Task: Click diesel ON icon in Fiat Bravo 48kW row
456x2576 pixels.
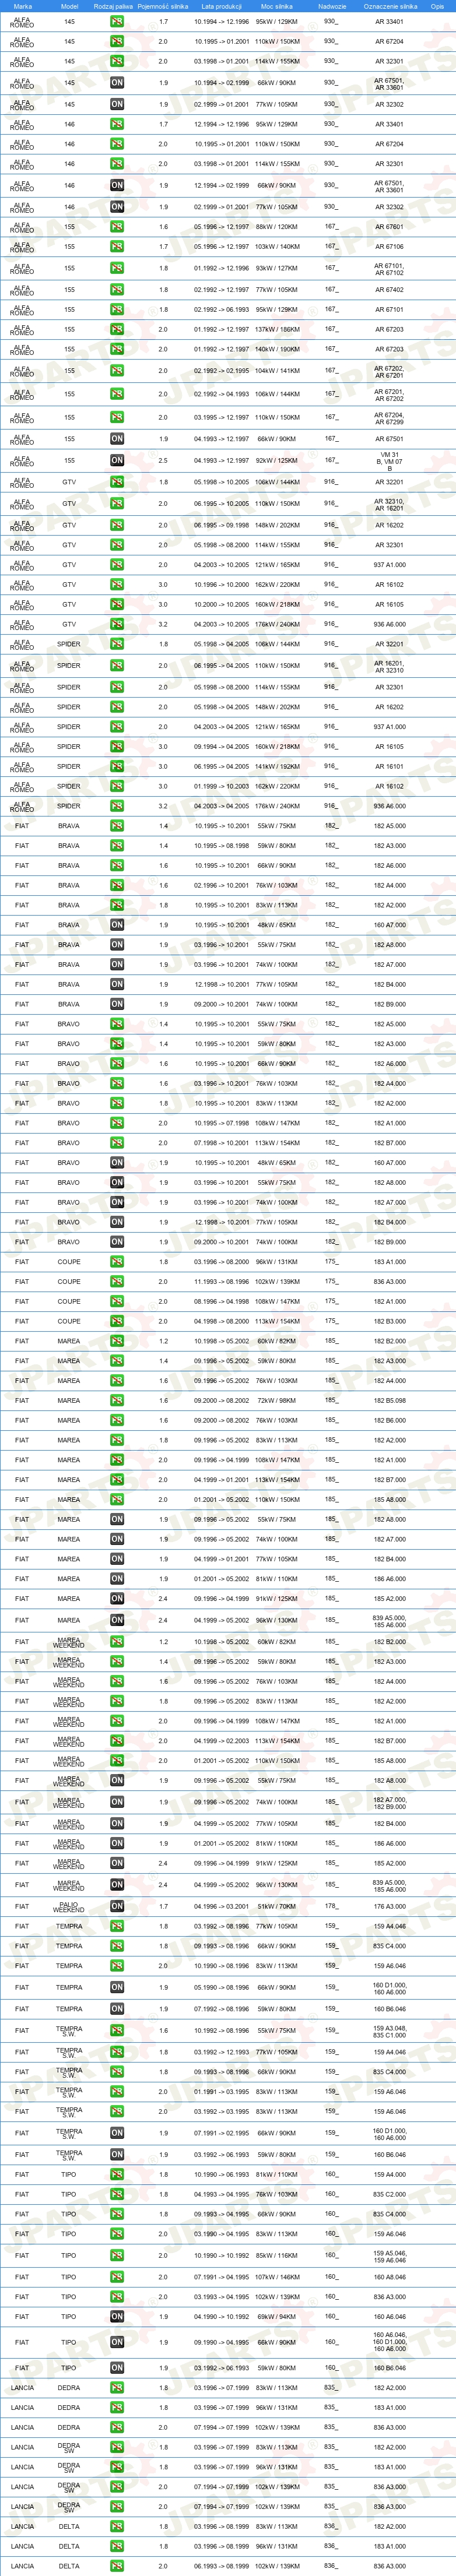Action: [x=117, y=1163]
